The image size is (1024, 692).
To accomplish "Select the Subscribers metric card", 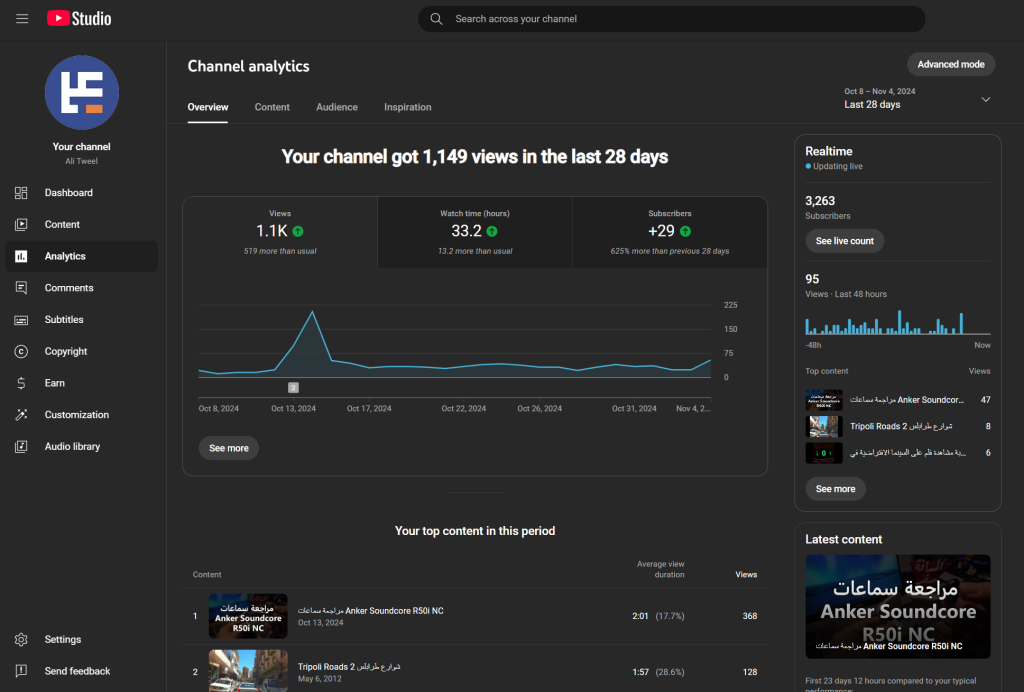I will [x=669, y=232].
